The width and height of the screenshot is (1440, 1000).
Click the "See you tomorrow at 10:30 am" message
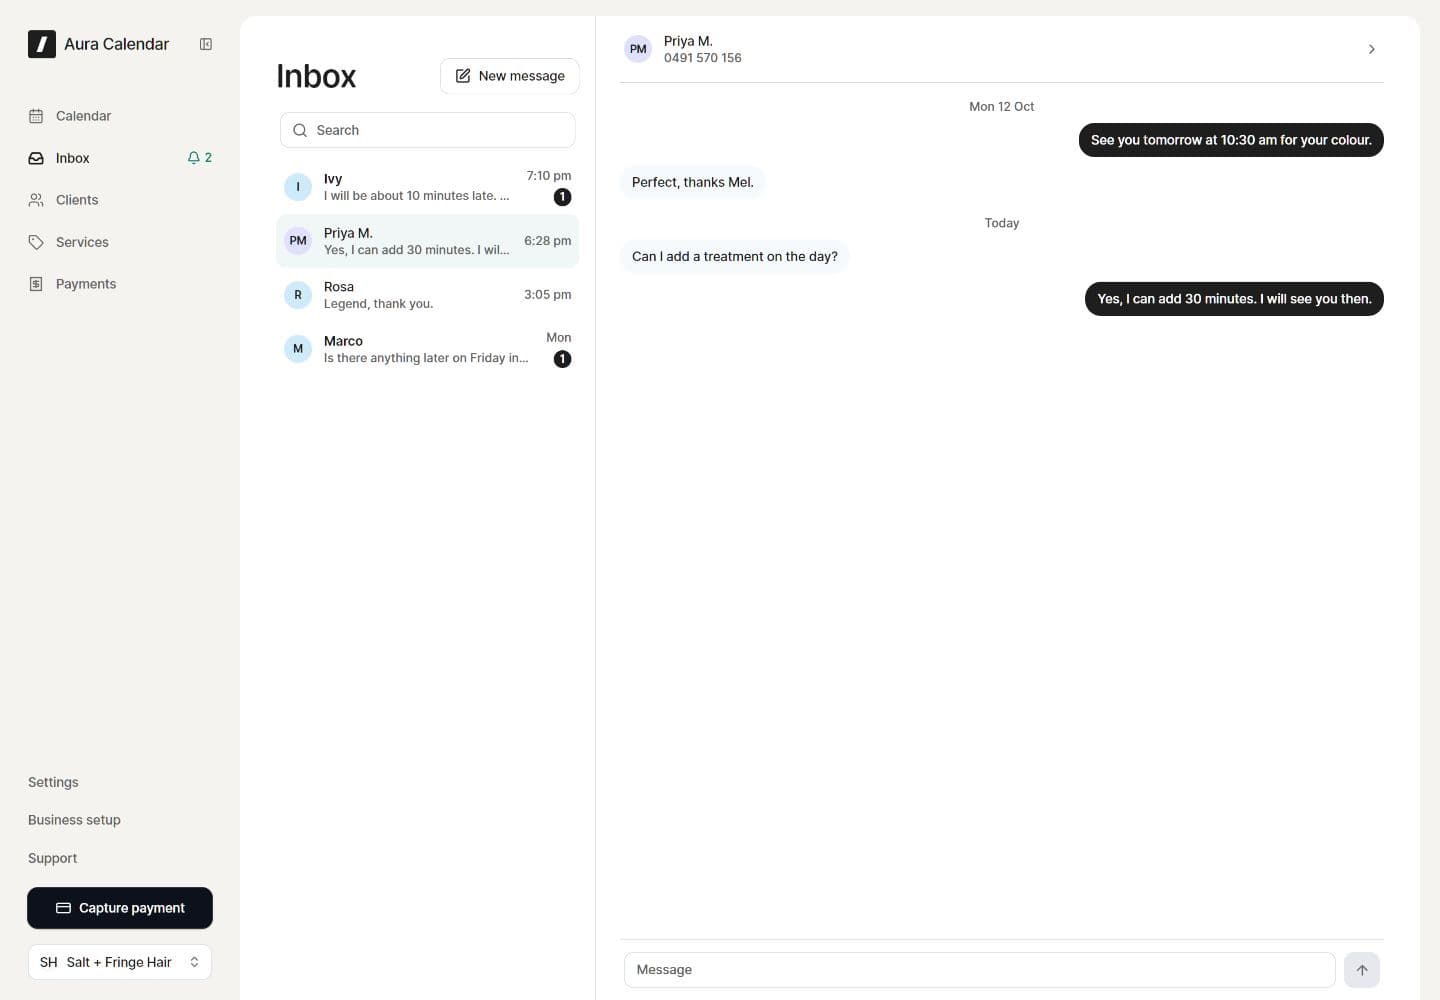tap(1231, 140)
